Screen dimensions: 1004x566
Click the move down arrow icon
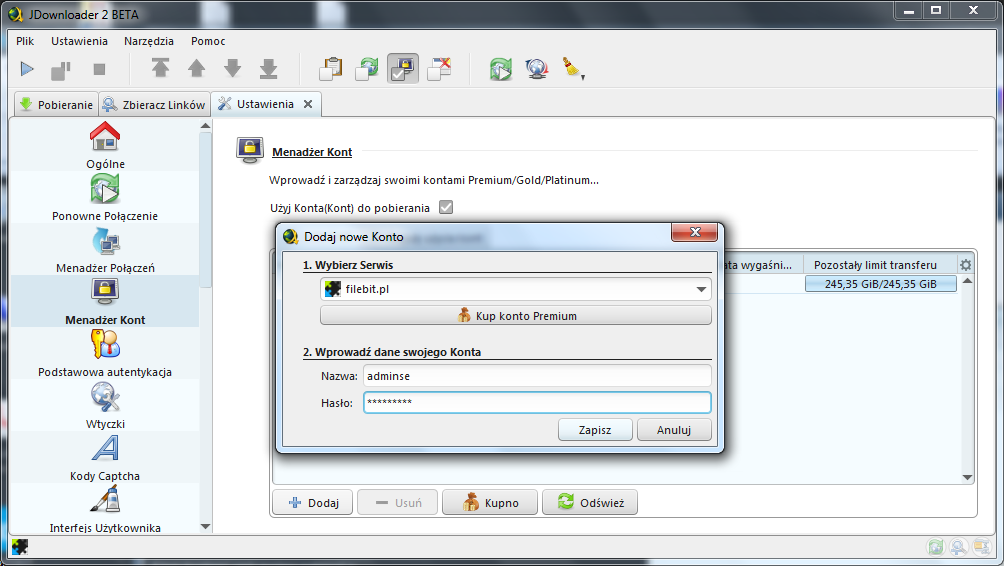pos(232,69)
